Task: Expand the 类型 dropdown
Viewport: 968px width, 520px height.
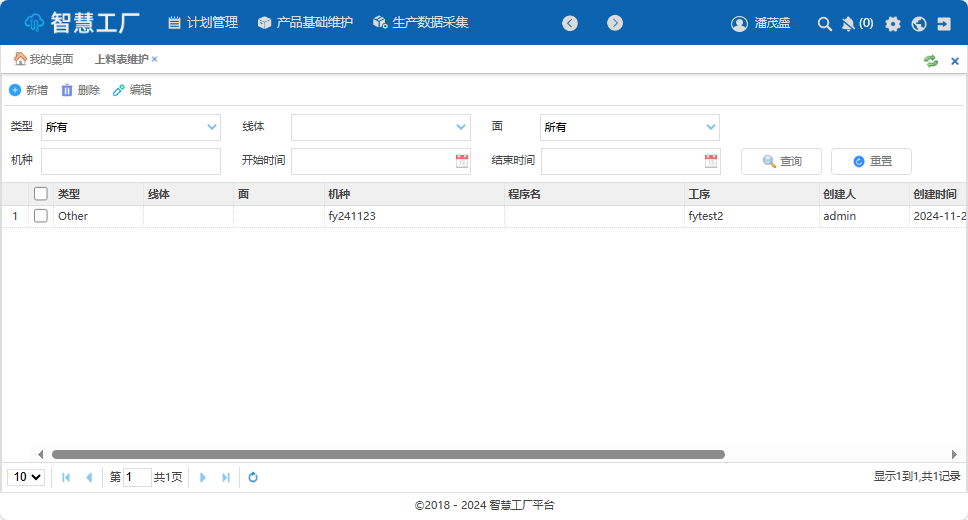Action: [211, 127]
